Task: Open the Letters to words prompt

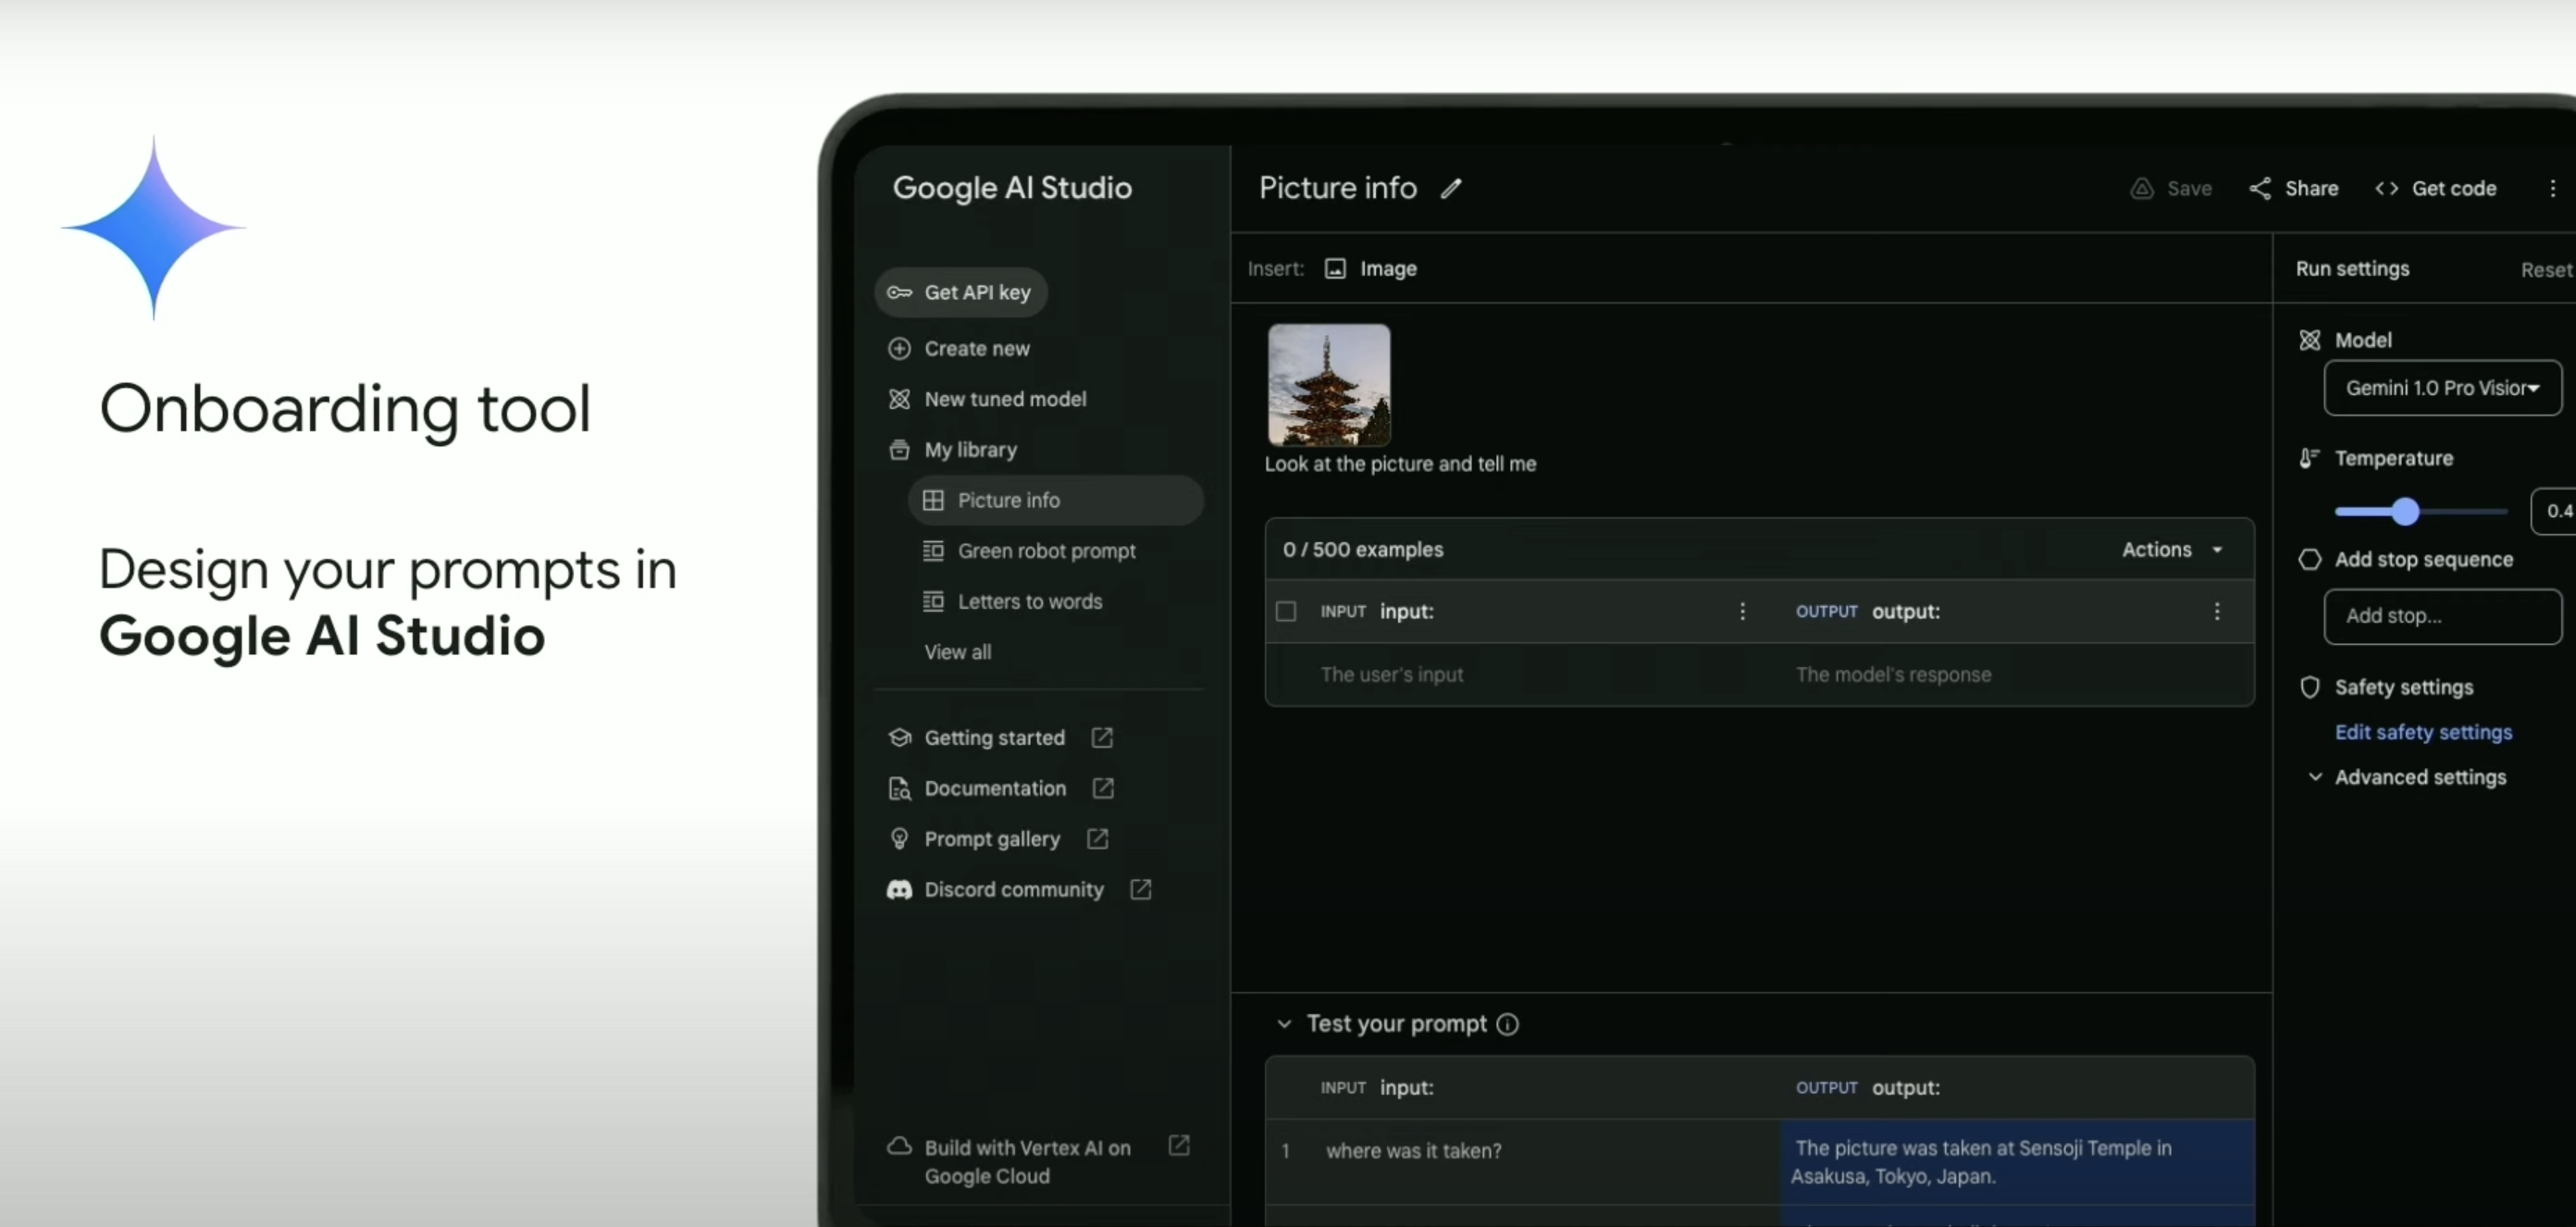Action: [x=1030, y=601]
